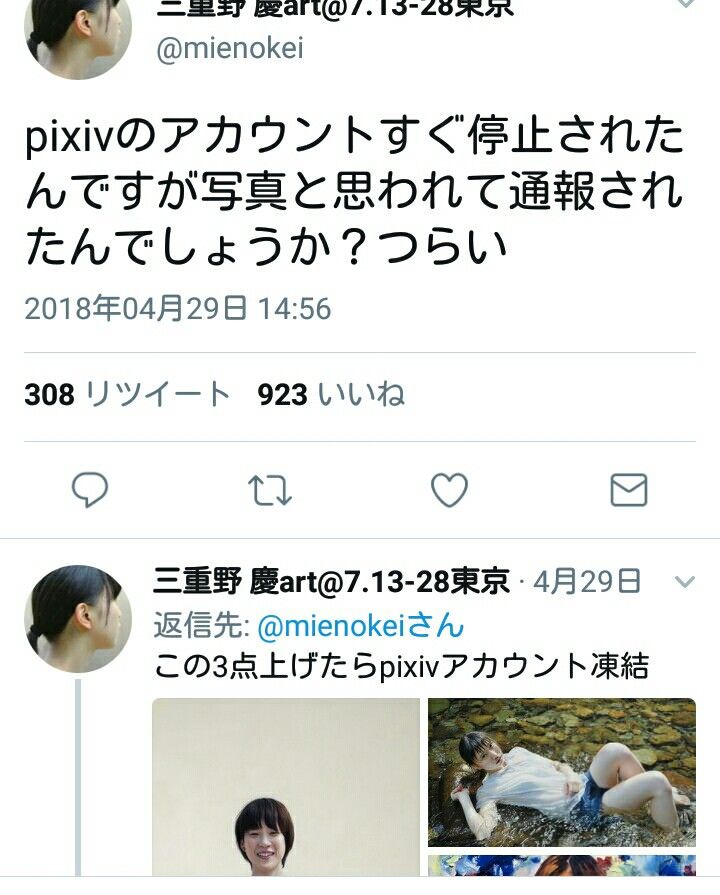
Task: View the 923 いいね list
Action: (331, 394)
